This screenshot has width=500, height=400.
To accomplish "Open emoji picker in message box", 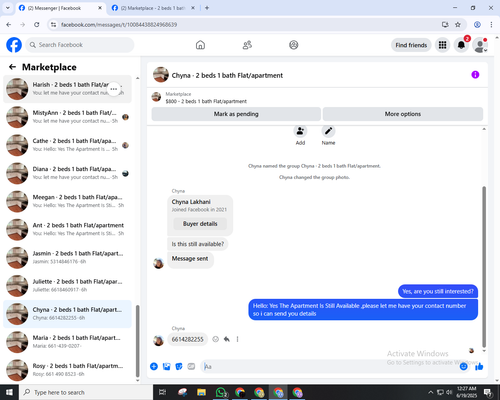I will tap(463, 367).
